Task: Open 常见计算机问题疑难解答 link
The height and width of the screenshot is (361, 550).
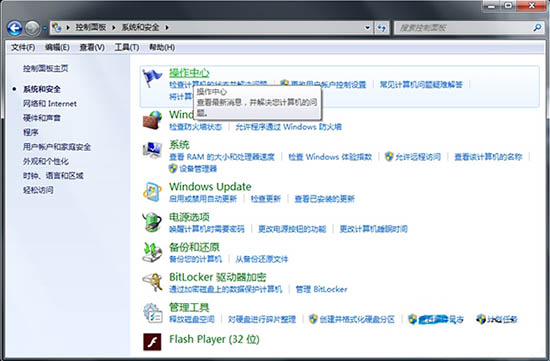Action: point(421,84)
